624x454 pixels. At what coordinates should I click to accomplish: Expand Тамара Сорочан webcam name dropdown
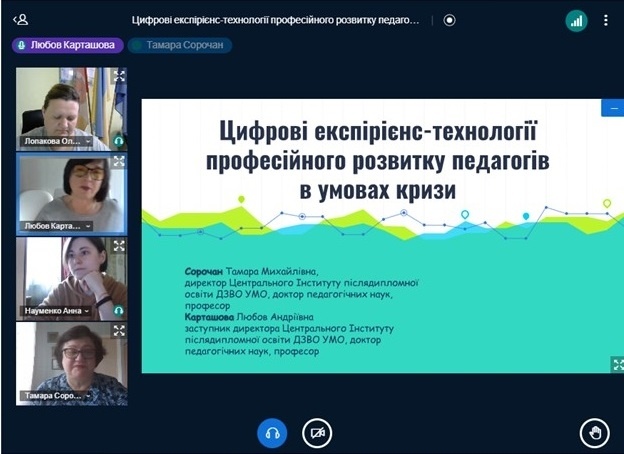pyautogui.click(x=87, y=396)
